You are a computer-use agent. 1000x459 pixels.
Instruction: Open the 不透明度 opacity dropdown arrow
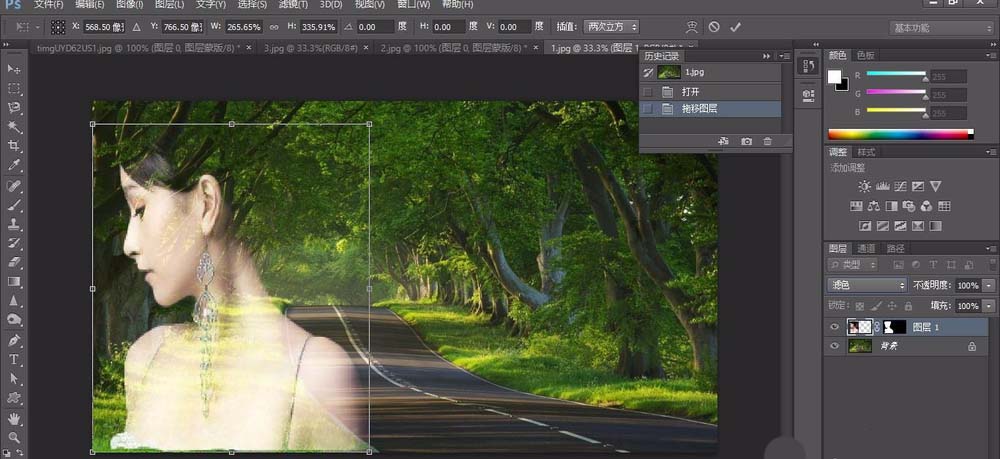point(989,285)
